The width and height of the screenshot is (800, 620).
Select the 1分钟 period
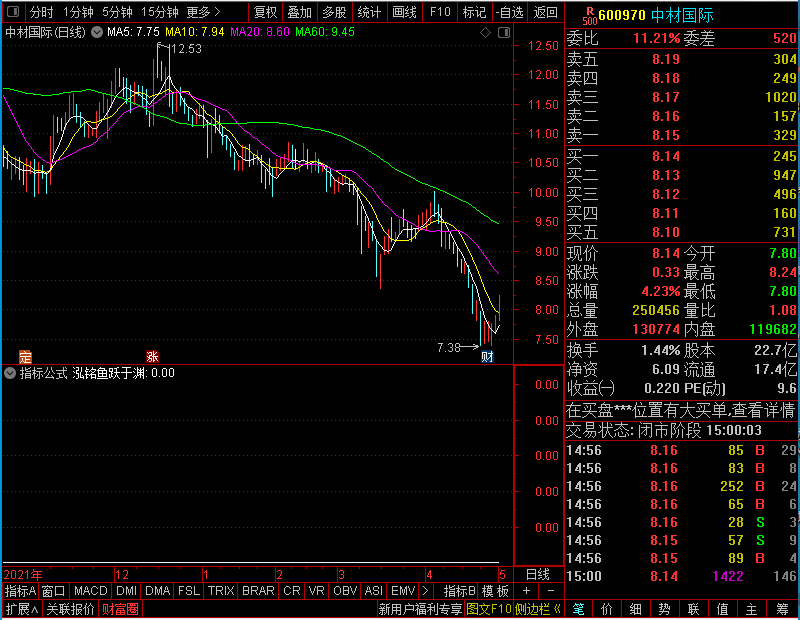click(x=78, y=12)
